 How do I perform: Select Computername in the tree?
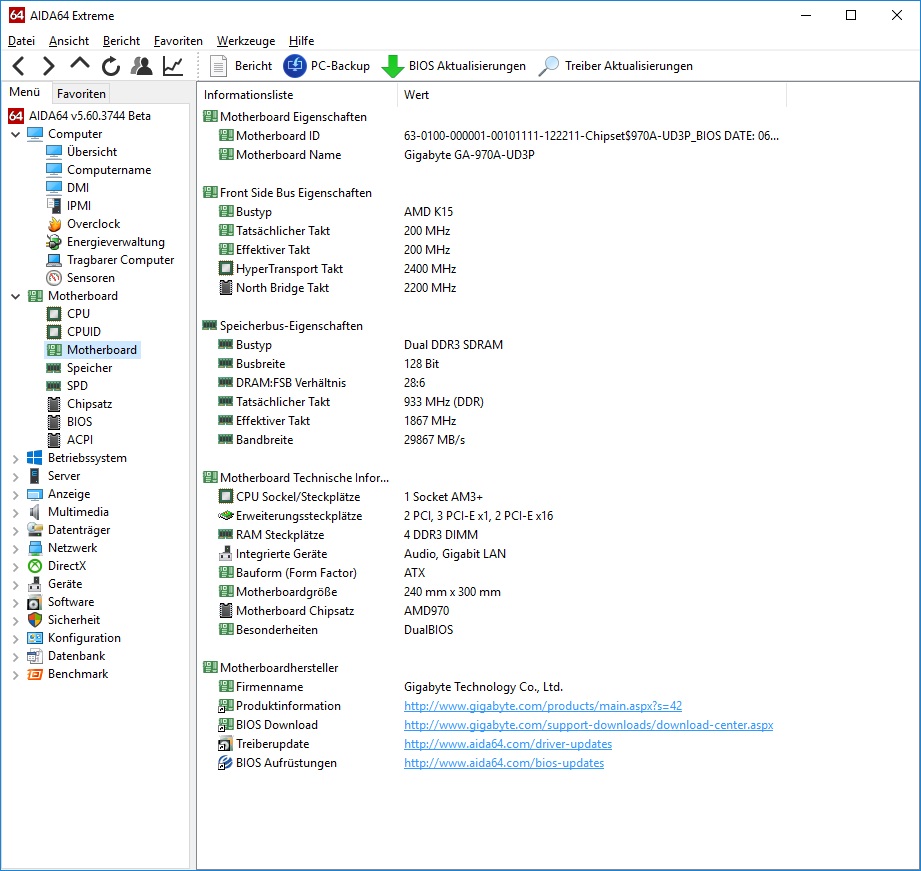pos(109,170)
